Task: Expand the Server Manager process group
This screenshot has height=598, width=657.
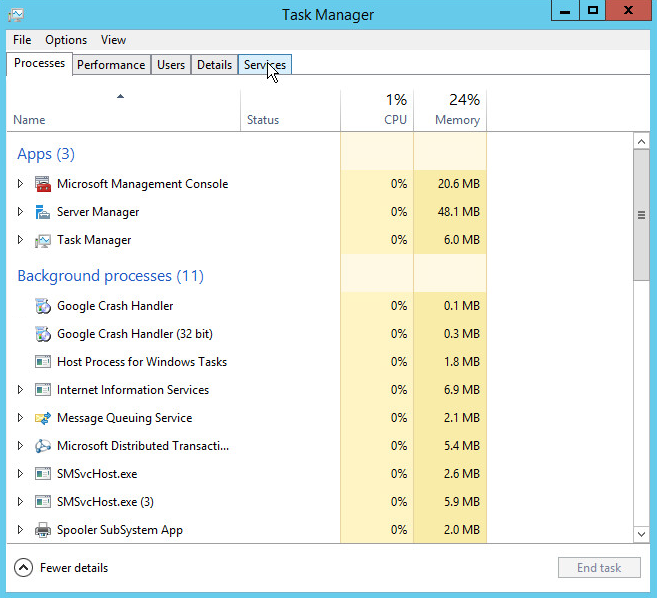Action: point(20,212)
